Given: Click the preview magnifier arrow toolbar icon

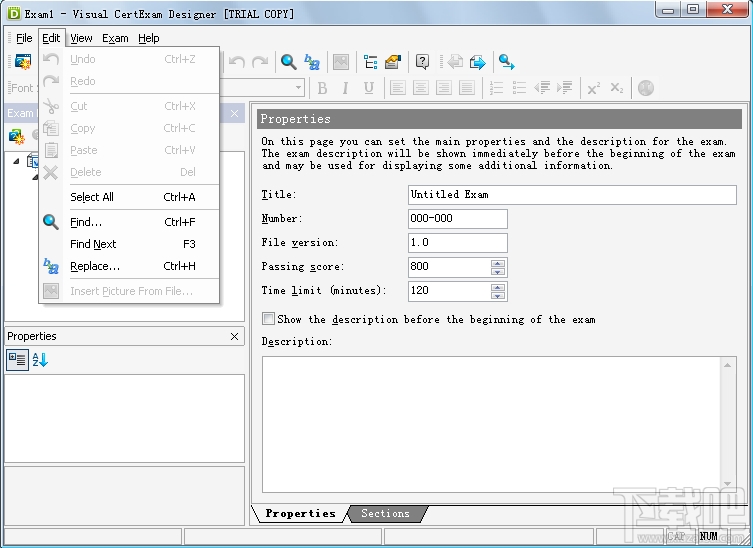Looking at the screenshot, I should [506, 62].
